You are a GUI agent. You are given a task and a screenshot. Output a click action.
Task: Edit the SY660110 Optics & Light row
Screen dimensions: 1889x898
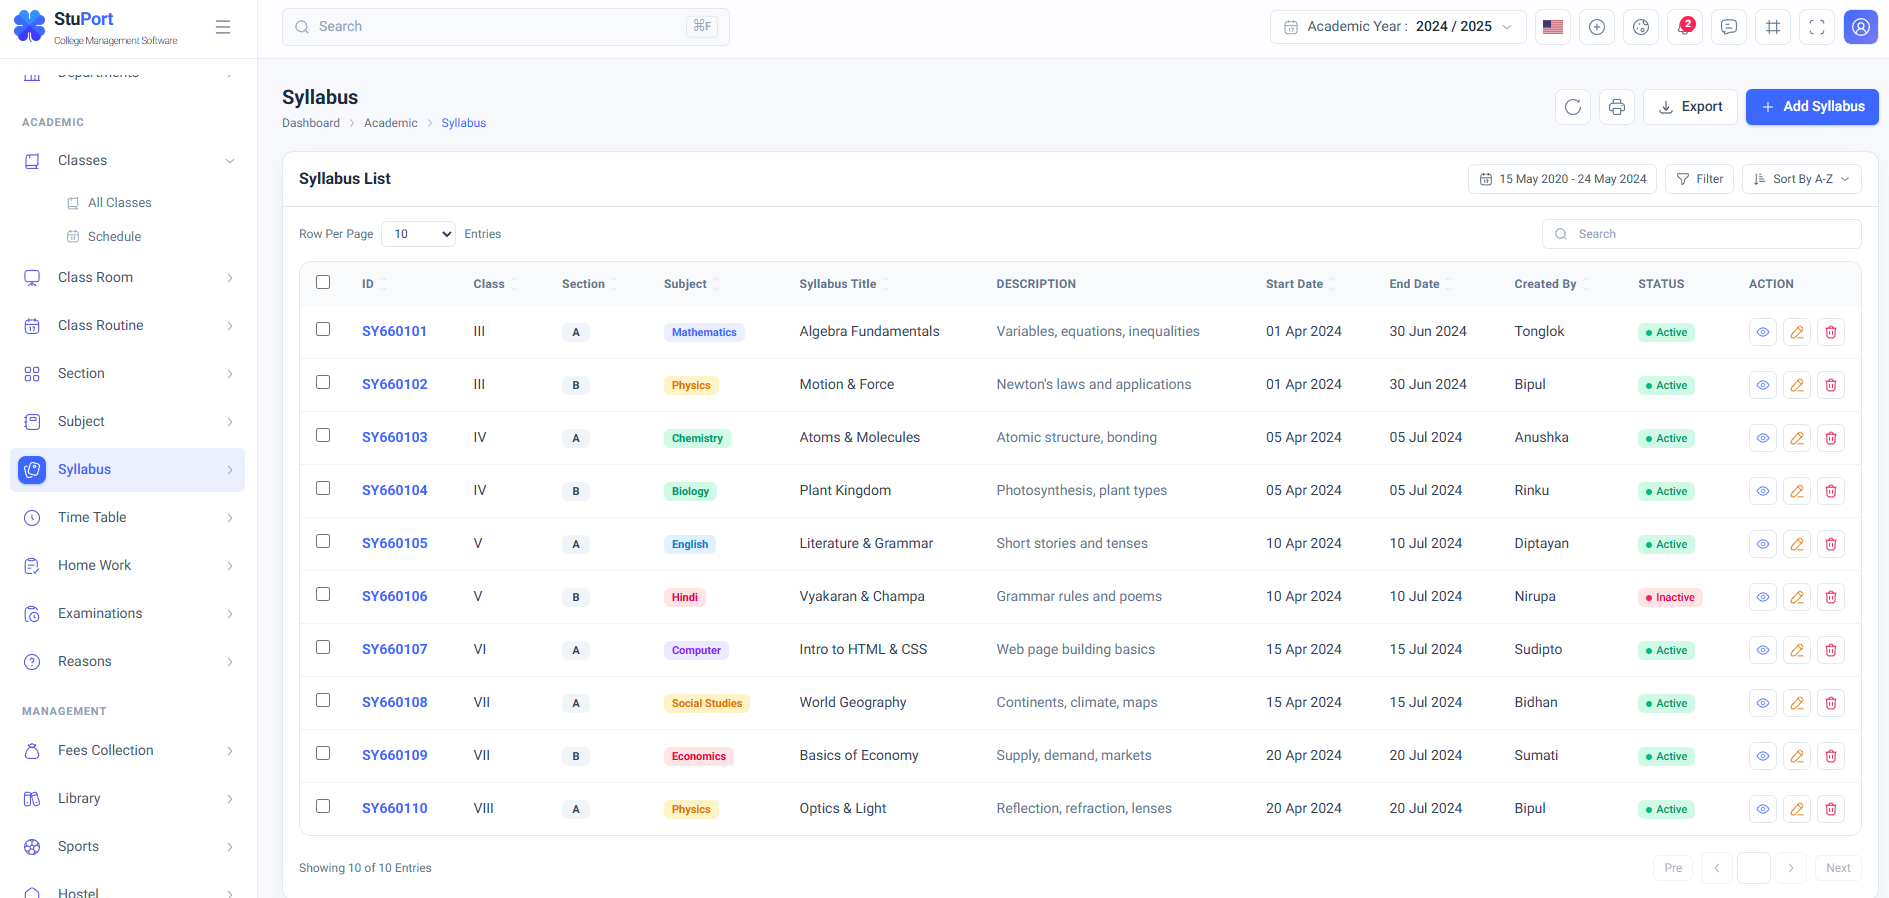click(1797, 809)
